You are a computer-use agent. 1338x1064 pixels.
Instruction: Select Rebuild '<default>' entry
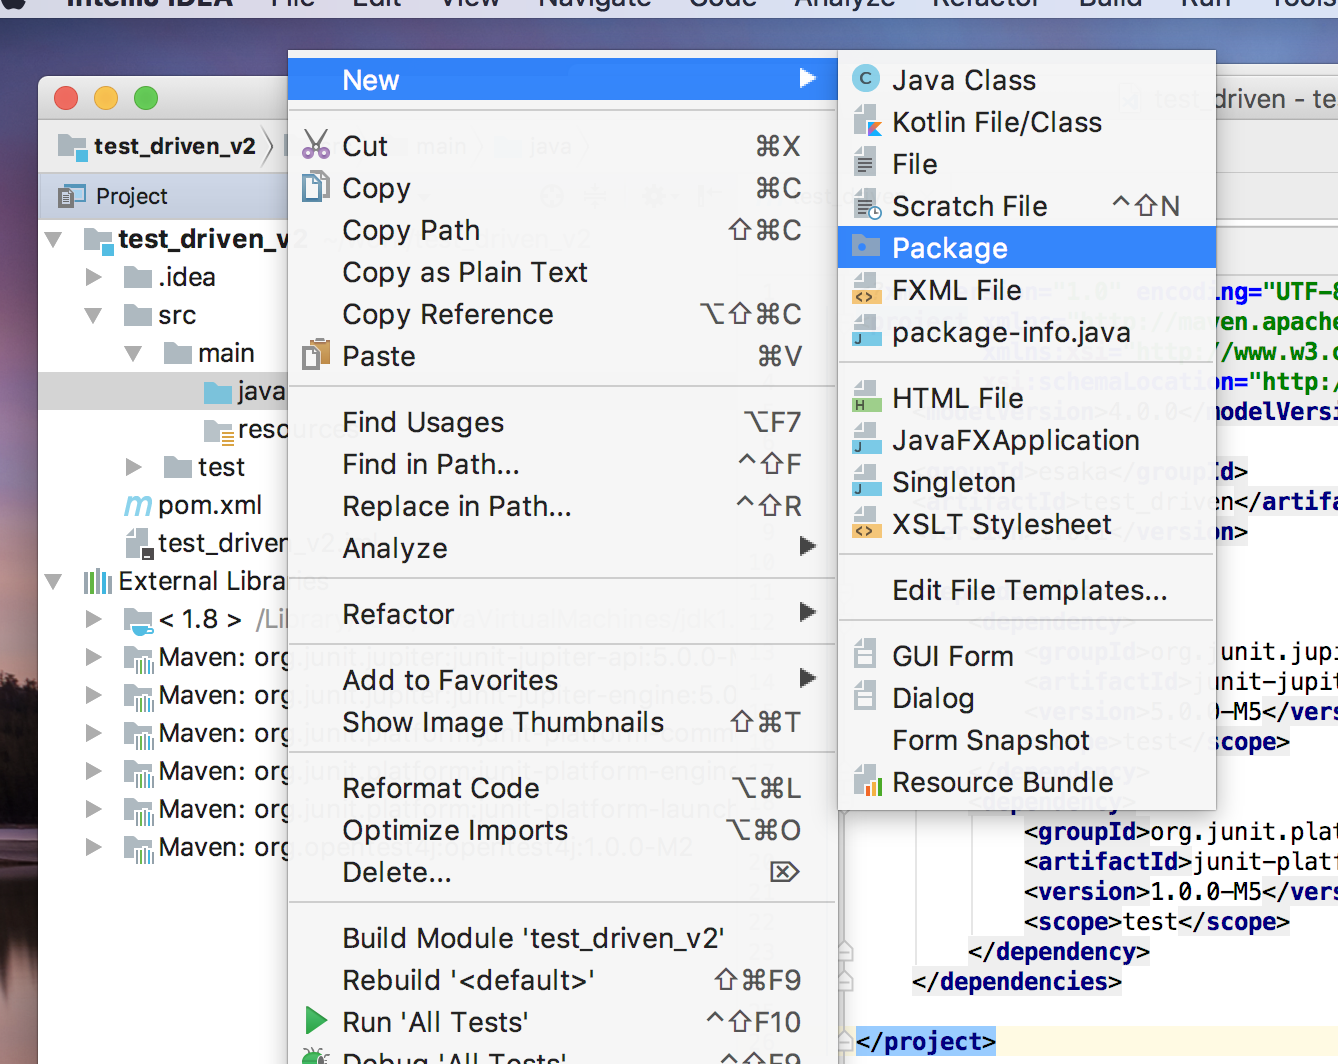(x=562, y=980)
